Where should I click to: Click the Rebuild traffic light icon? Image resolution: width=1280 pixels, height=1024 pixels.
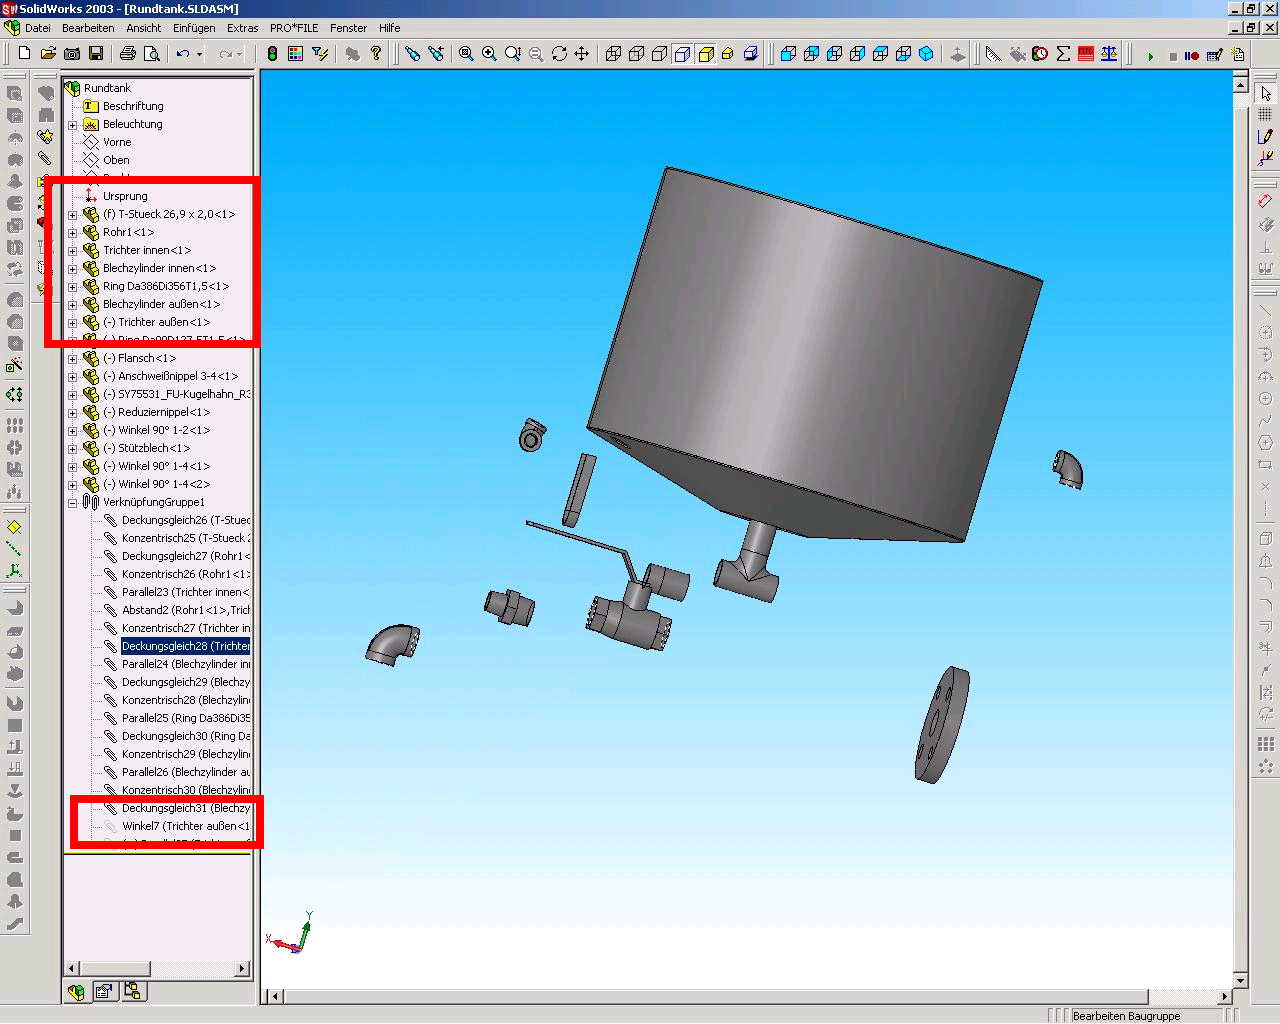(x=272, y=54)
